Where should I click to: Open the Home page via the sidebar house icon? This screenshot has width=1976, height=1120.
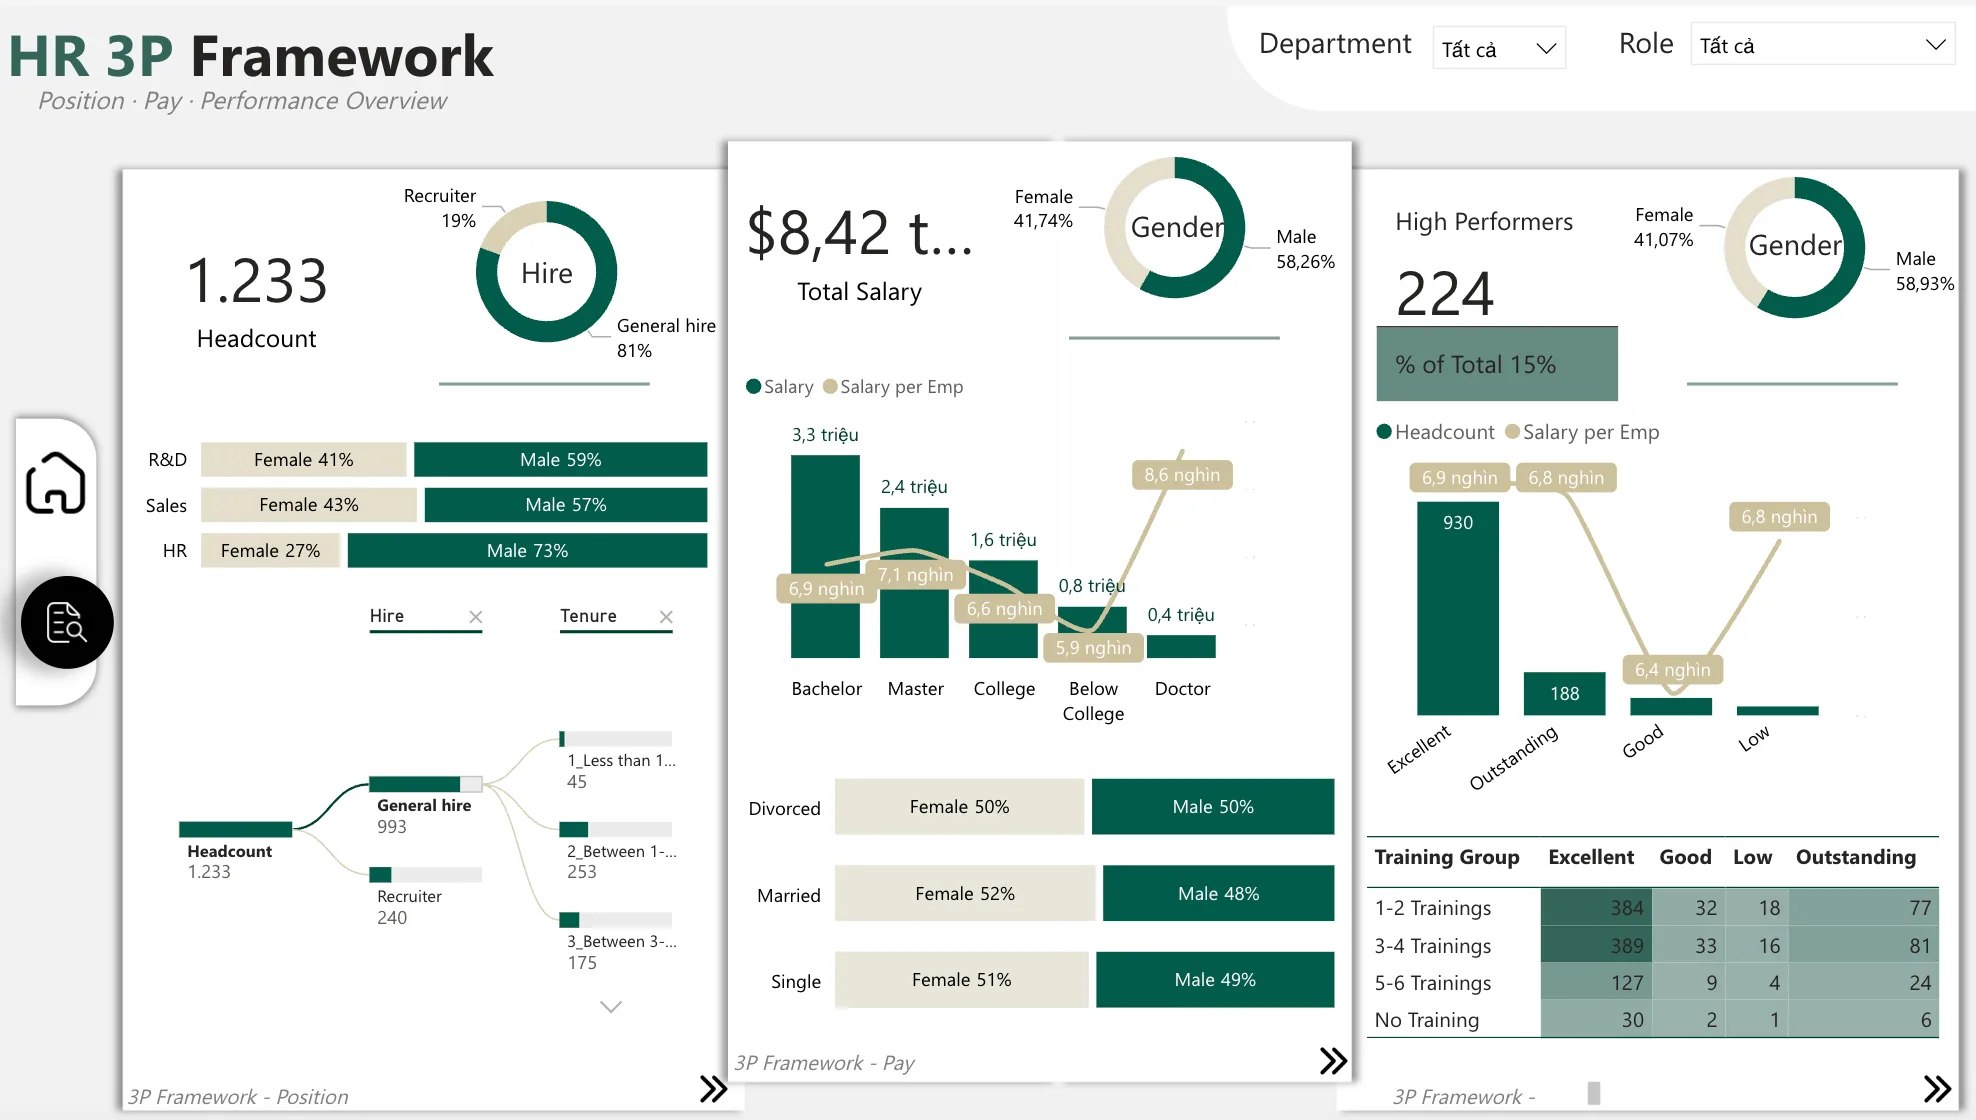pyautogui.click(x=57, y=483)
